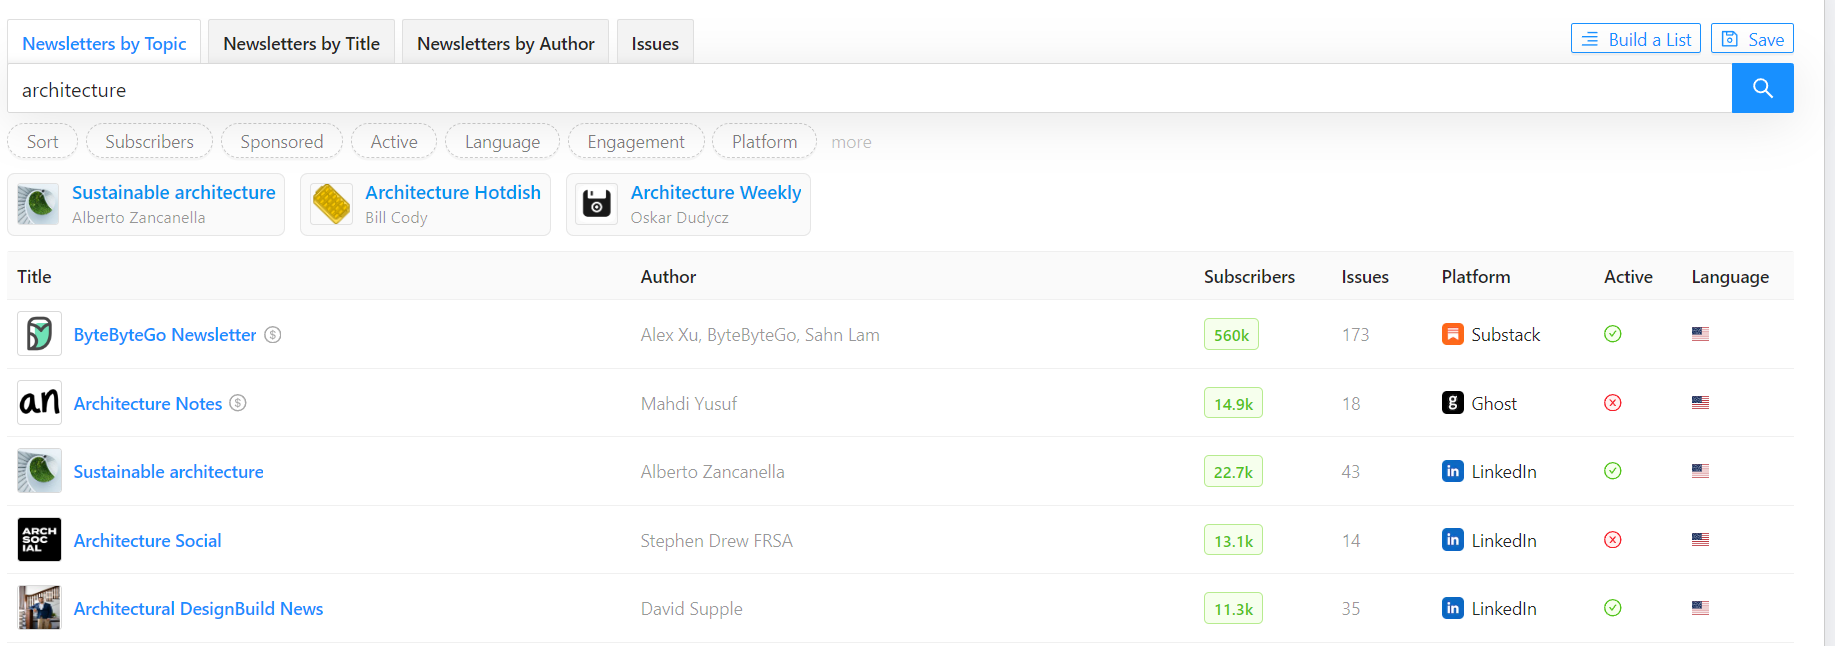Click the Ghost platform icon

coord(1452,403)
